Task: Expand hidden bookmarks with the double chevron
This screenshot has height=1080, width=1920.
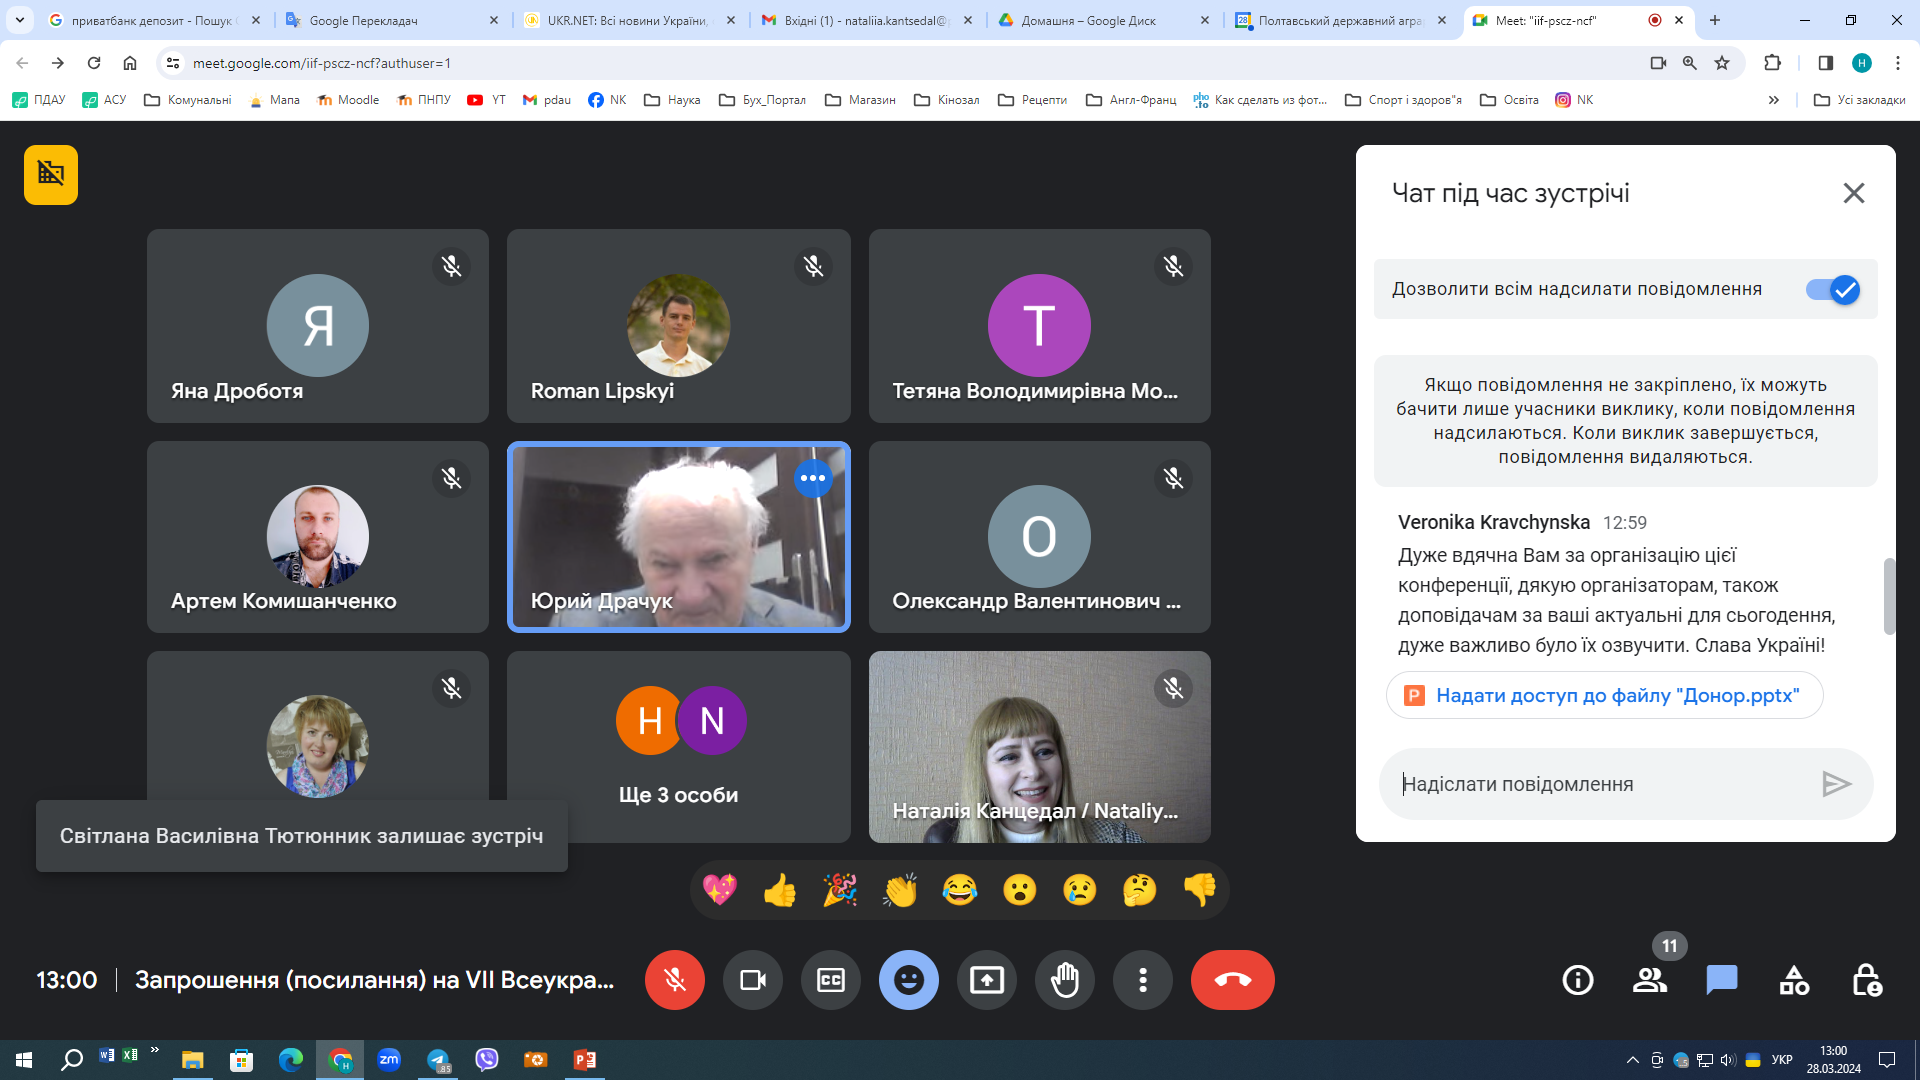Action: point(1774,100)
